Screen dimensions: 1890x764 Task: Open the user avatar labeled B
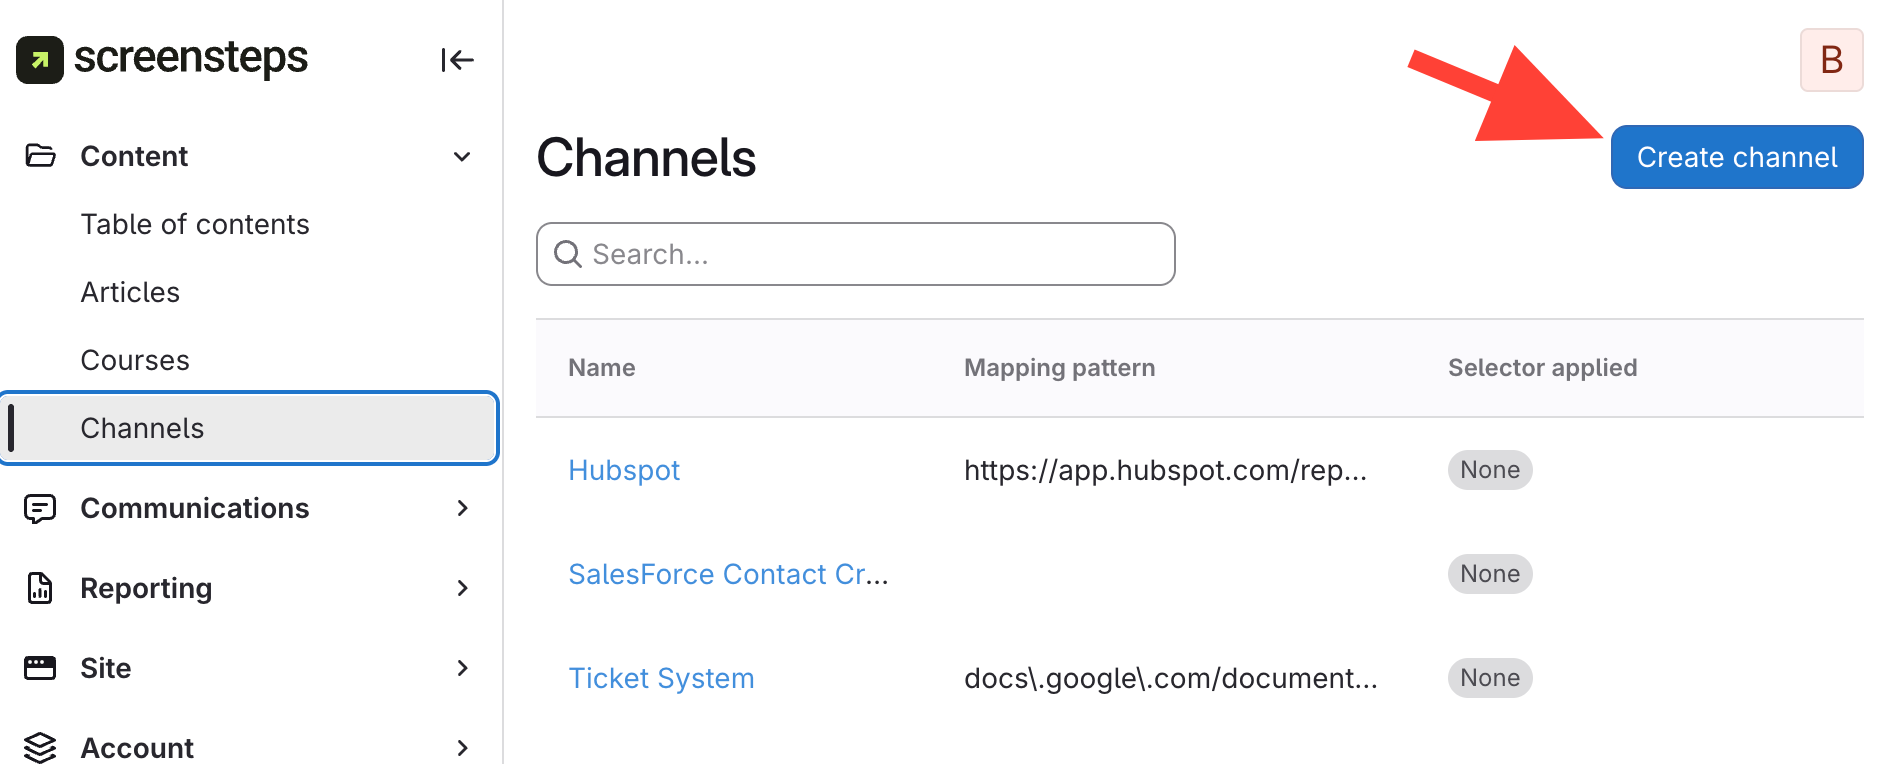point(1831,60)
